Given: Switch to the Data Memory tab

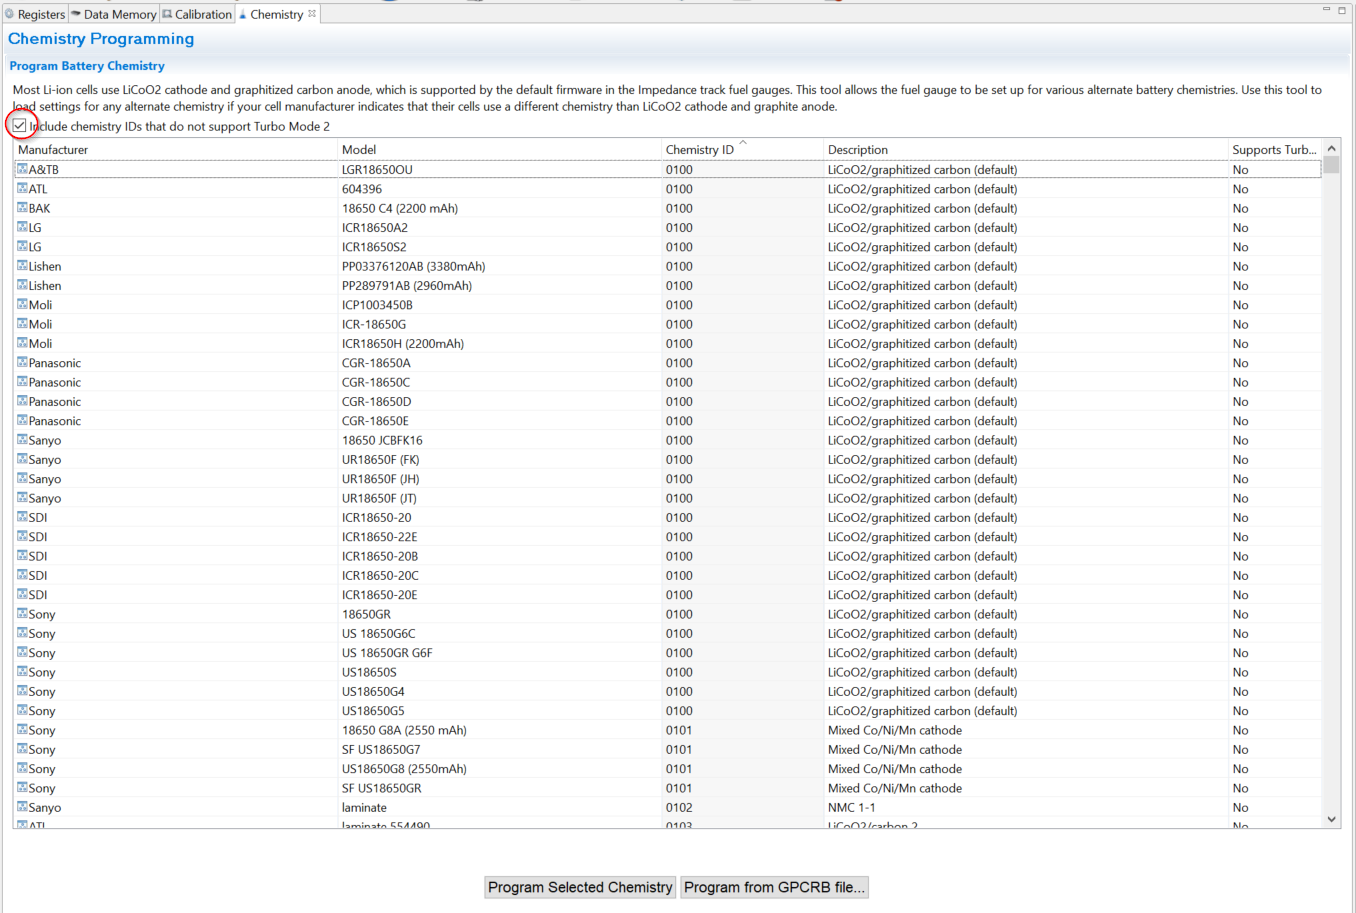Looking at the screenshot, I should [119, 14].
